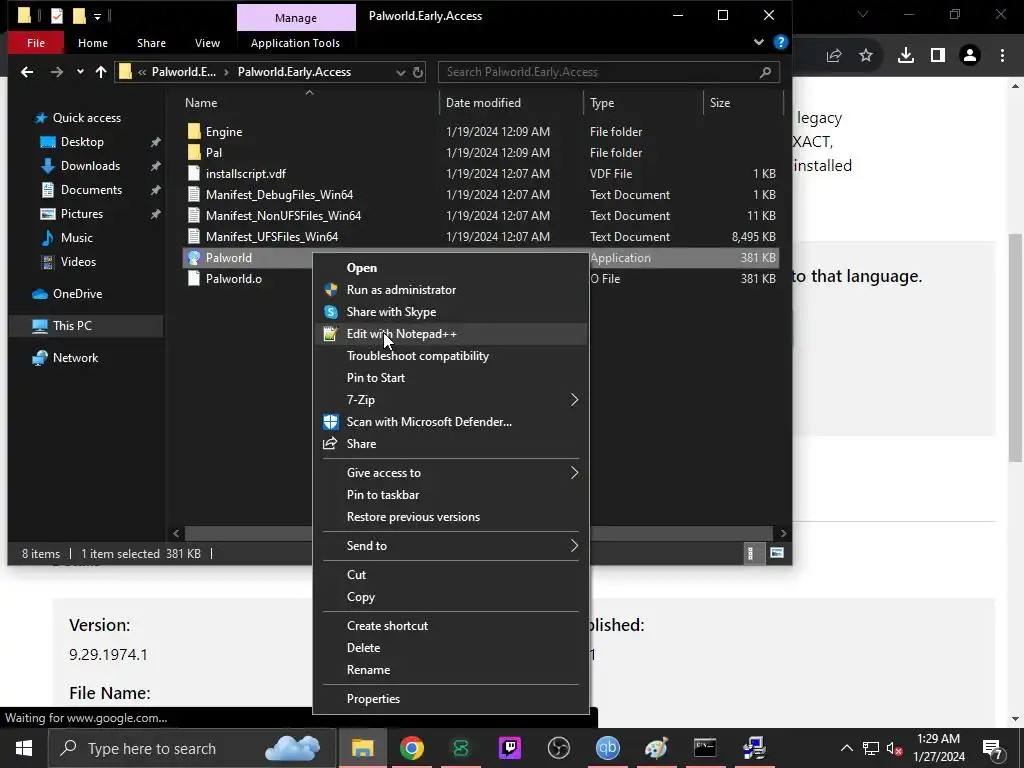1024x768 pixels.
Task: Expand the ribbon chevron in Explorer
Action: [758, 42]
